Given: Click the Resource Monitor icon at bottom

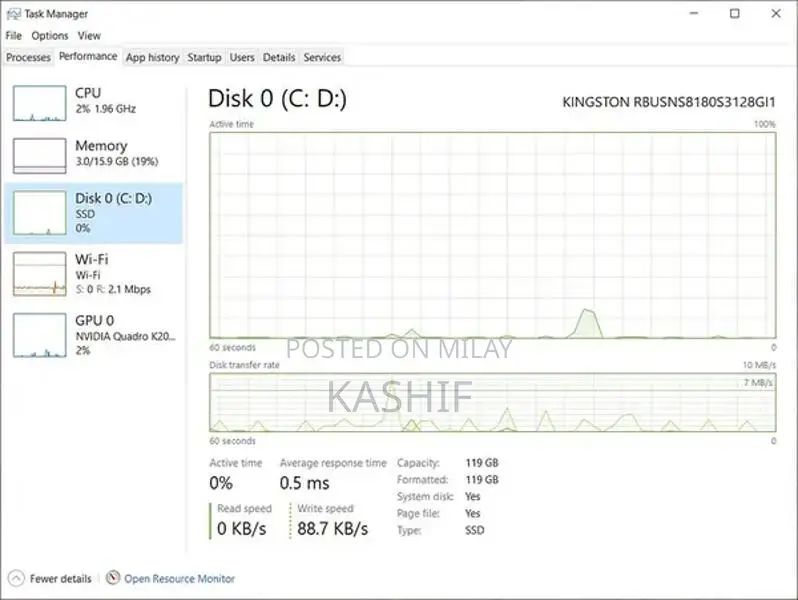Looking at the screenshot, I should pyautogui.click(x=113, y=578).
